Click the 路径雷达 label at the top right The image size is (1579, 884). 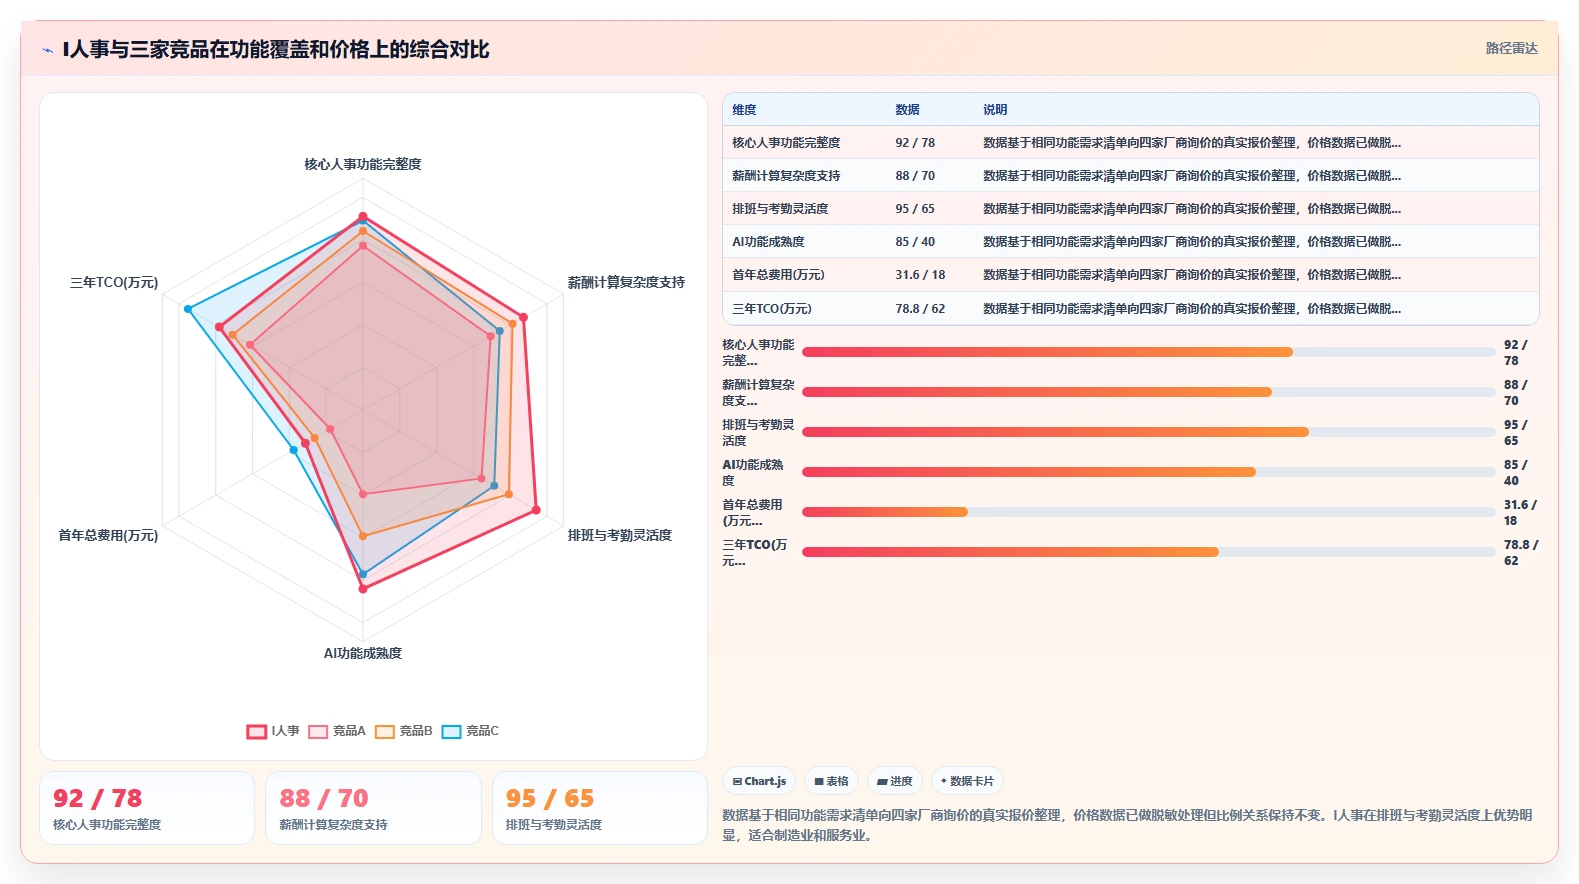pos(1511,48)
